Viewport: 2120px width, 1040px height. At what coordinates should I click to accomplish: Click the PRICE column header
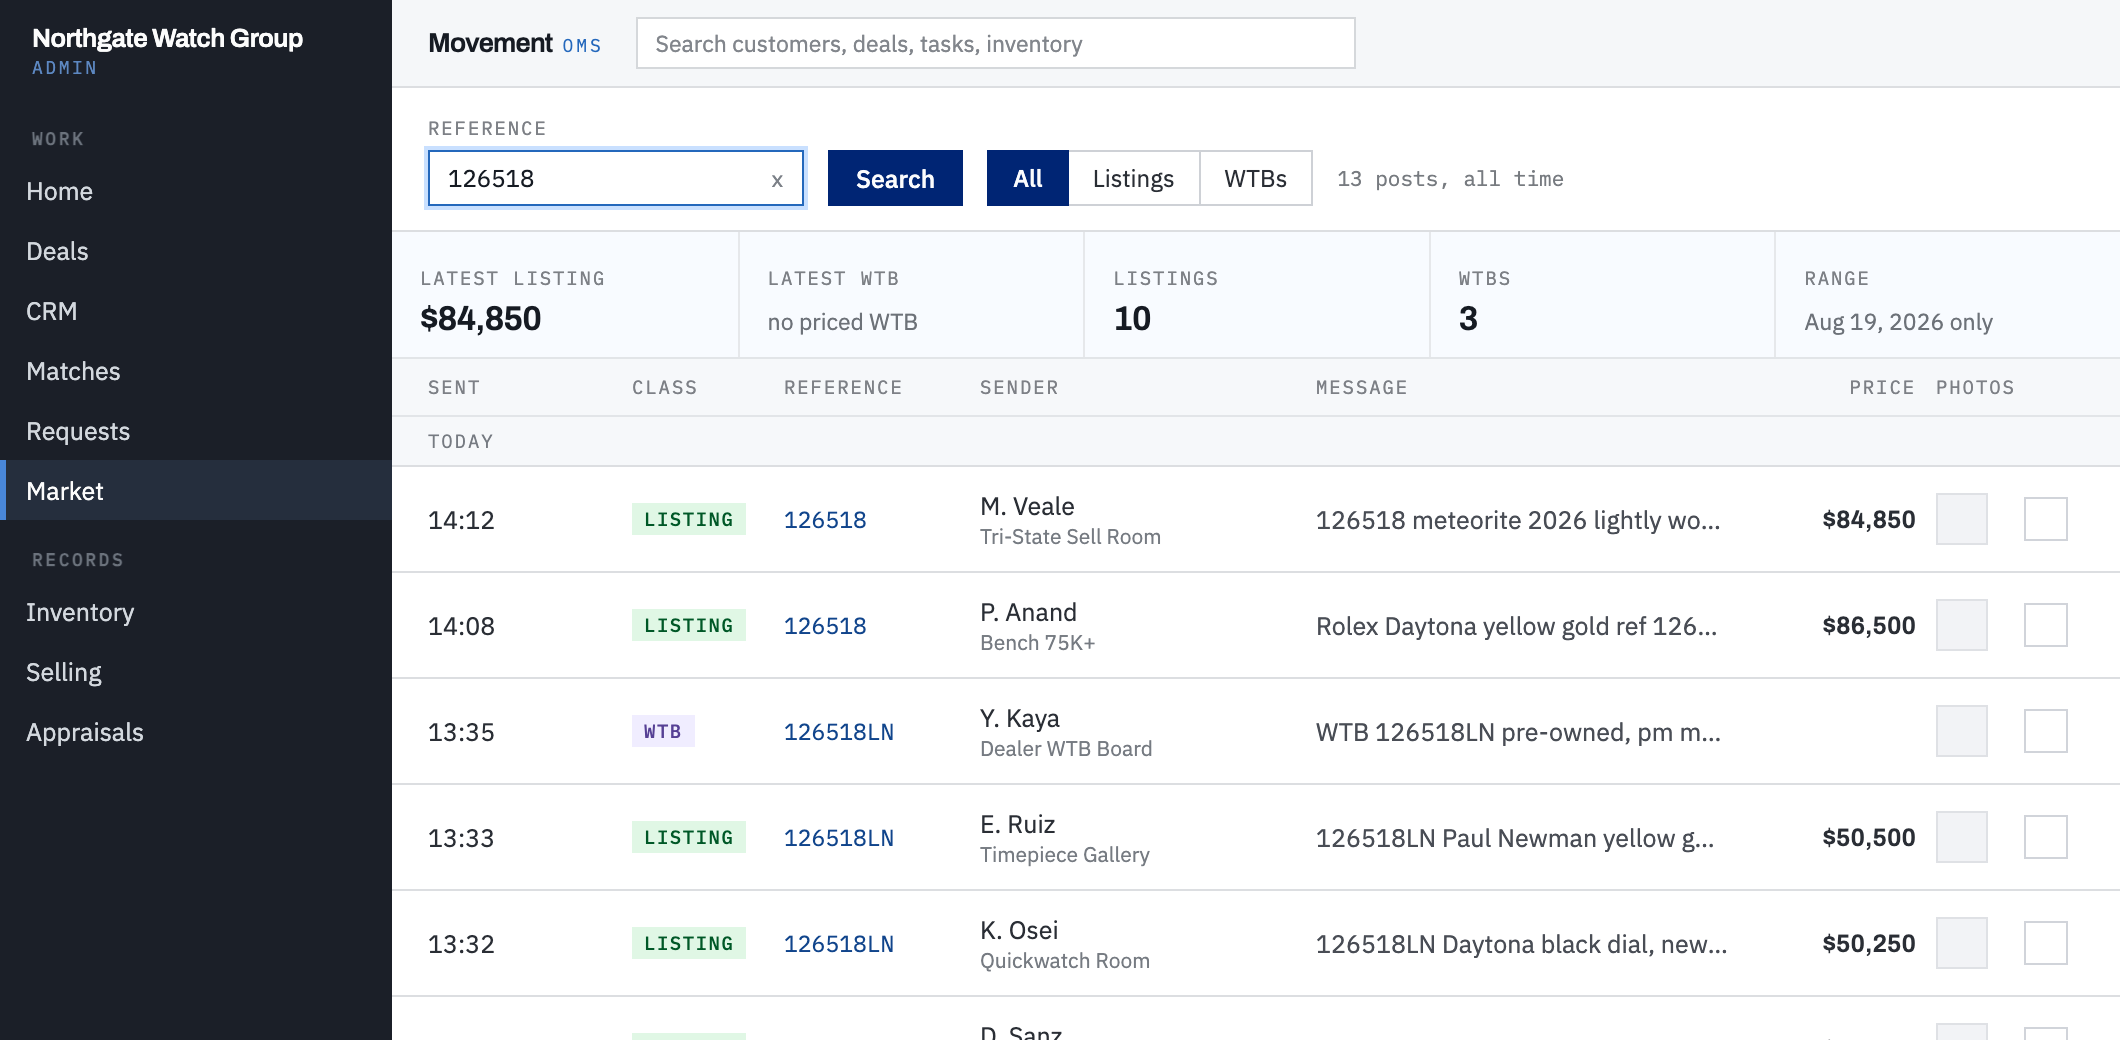[1881, 387]
